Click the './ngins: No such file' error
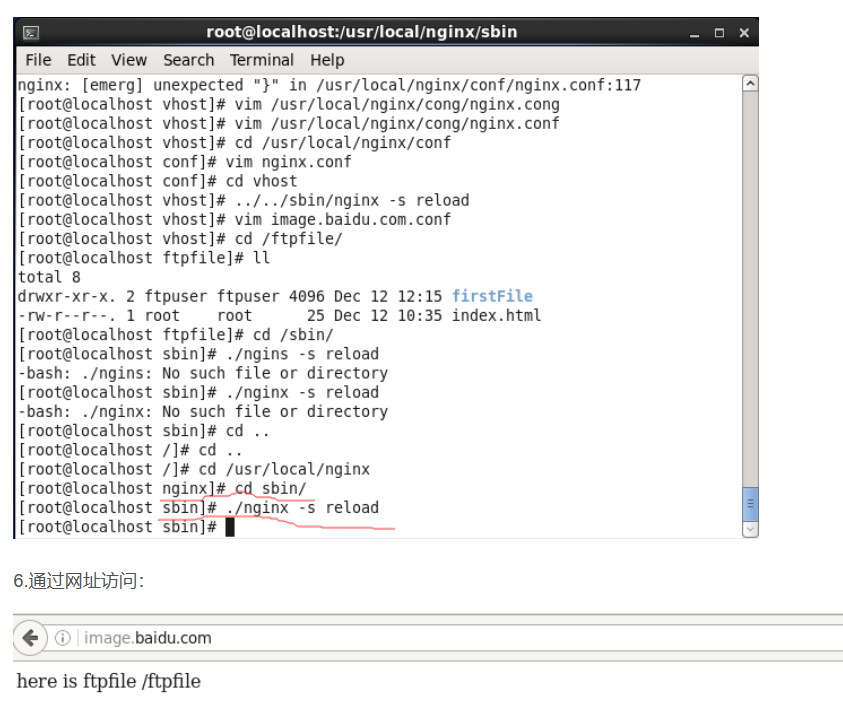The width and height of the screenshot is (843, 709). pos(203,373)
